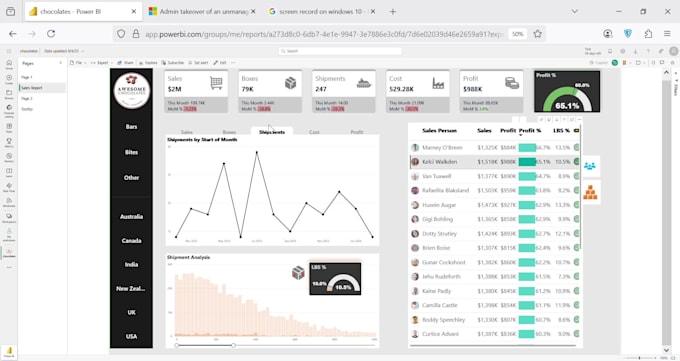
Task: Collapse the Pages pane
Action: [60, 63]
